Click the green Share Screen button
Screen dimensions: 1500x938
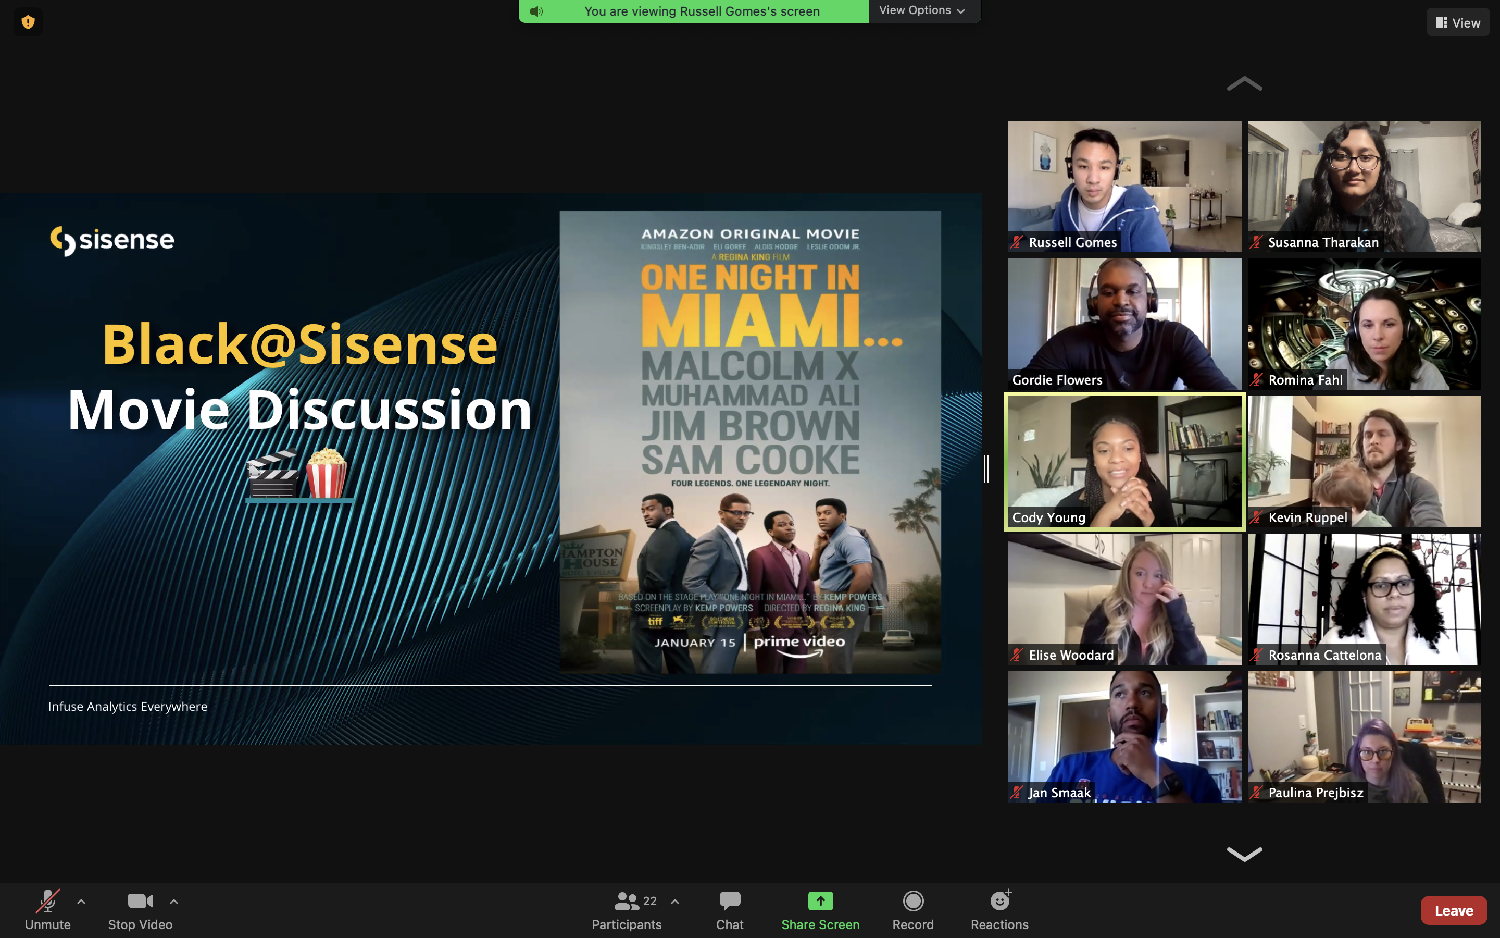(x=820, y=910)
